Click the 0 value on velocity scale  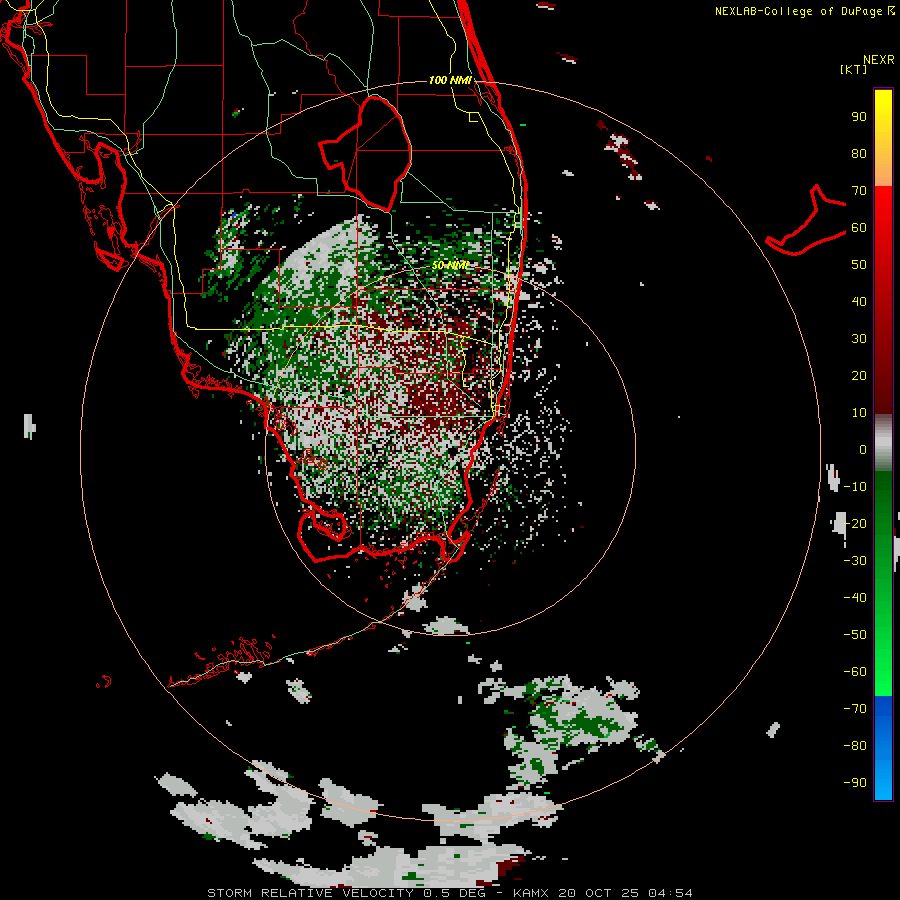click(863, 450)
